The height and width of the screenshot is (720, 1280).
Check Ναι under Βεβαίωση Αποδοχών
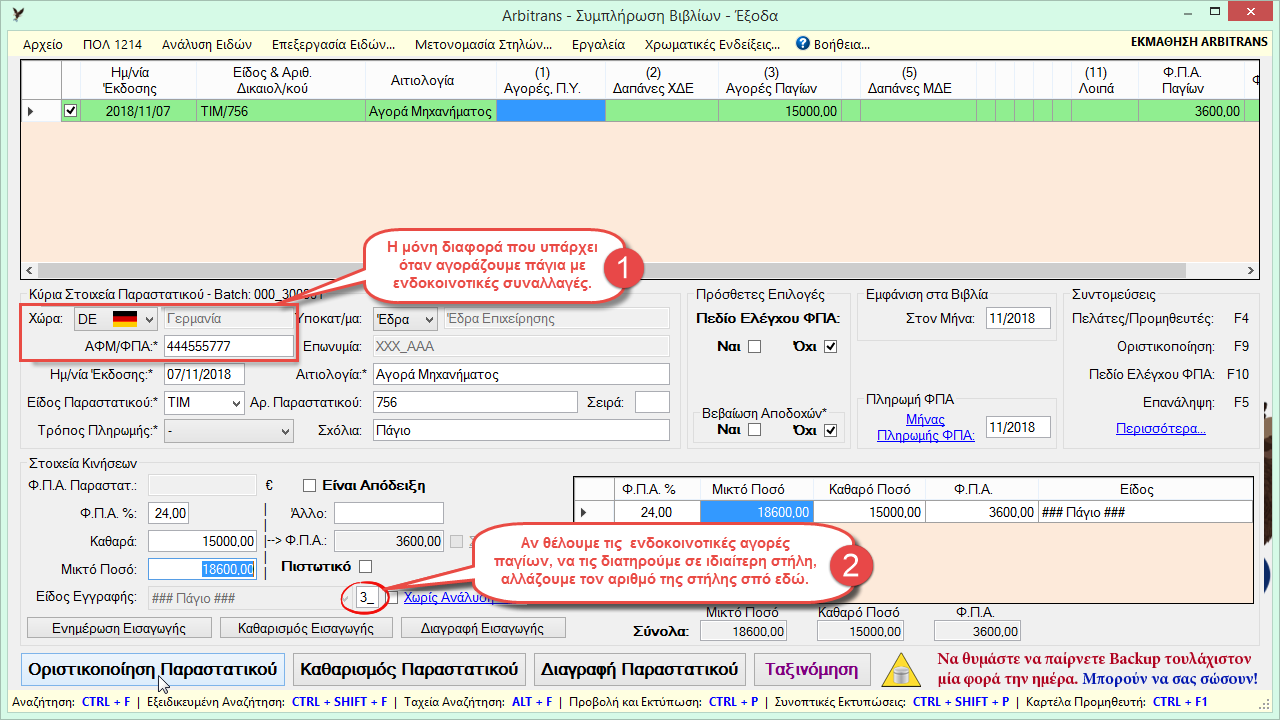point(754,430)
